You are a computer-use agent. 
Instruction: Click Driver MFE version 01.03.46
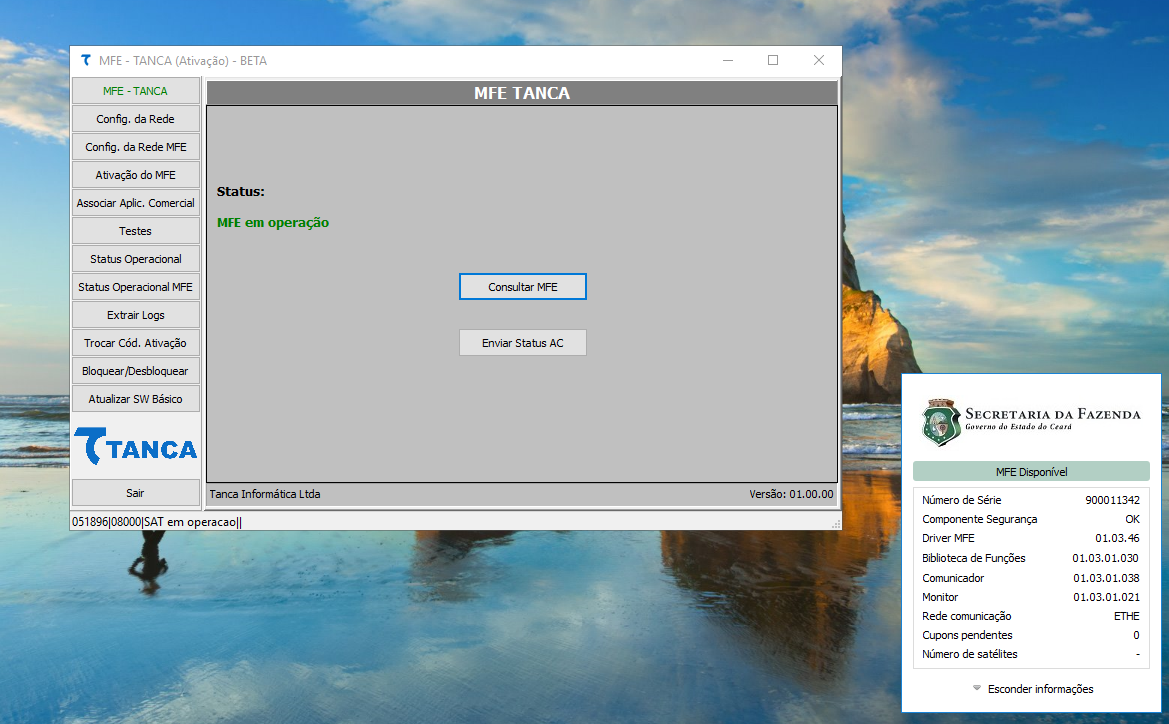point(1118,538)
